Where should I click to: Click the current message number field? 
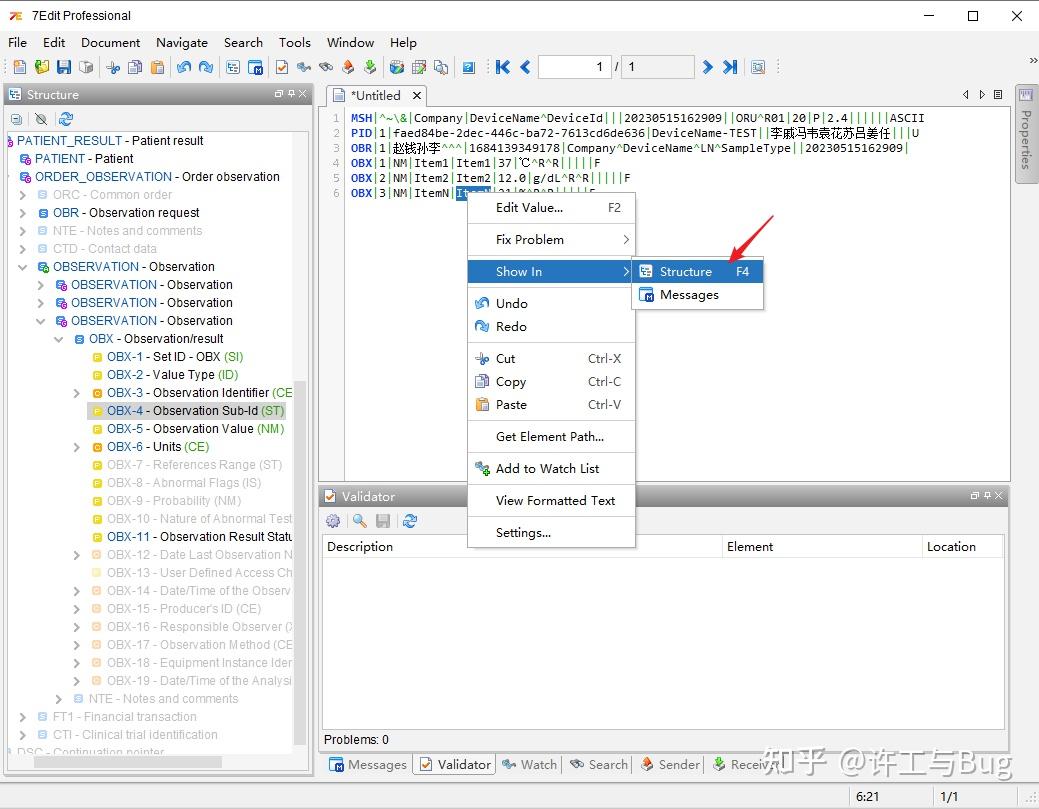pyautogui.click(x=574, y=67)
